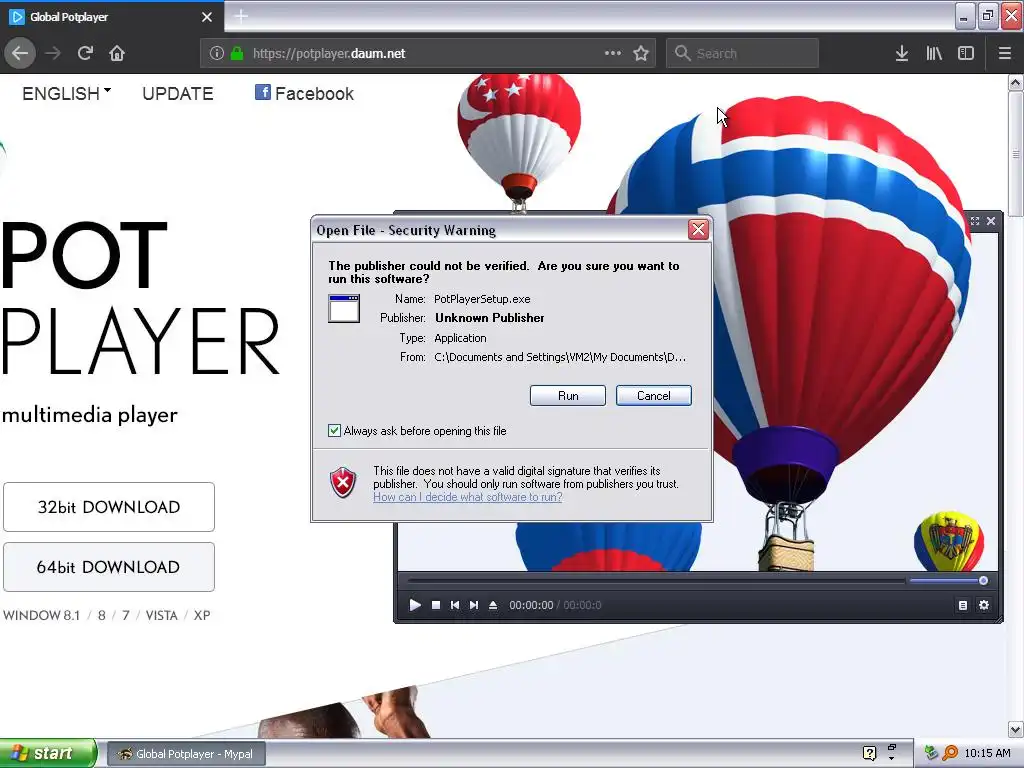Close the Security Warning dialog

[698, 229]
